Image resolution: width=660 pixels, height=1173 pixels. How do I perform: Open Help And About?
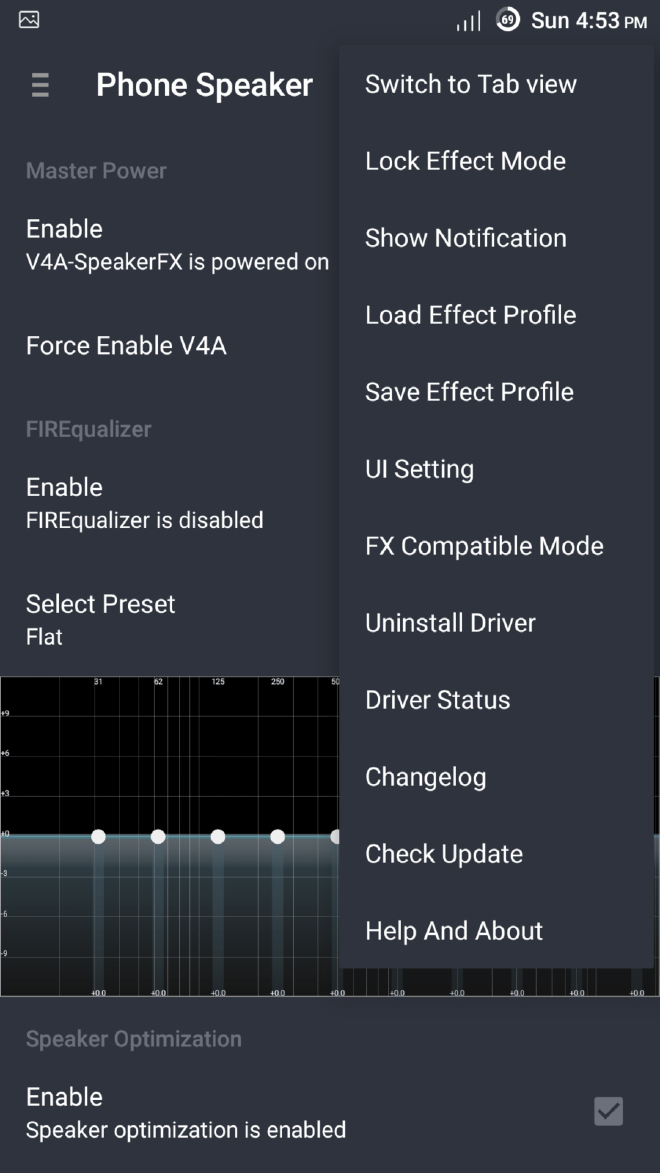click(453, 930)
